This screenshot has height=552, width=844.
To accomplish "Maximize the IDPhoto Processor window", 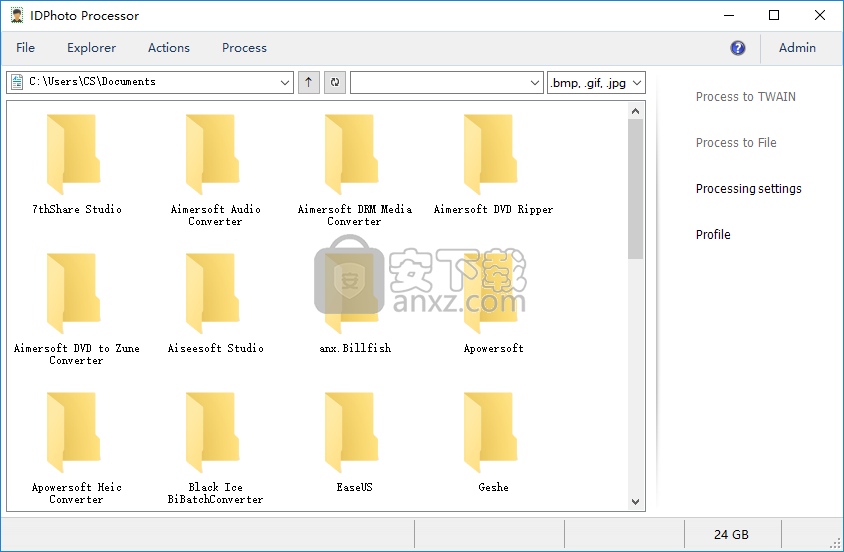I will click(773, 16).
